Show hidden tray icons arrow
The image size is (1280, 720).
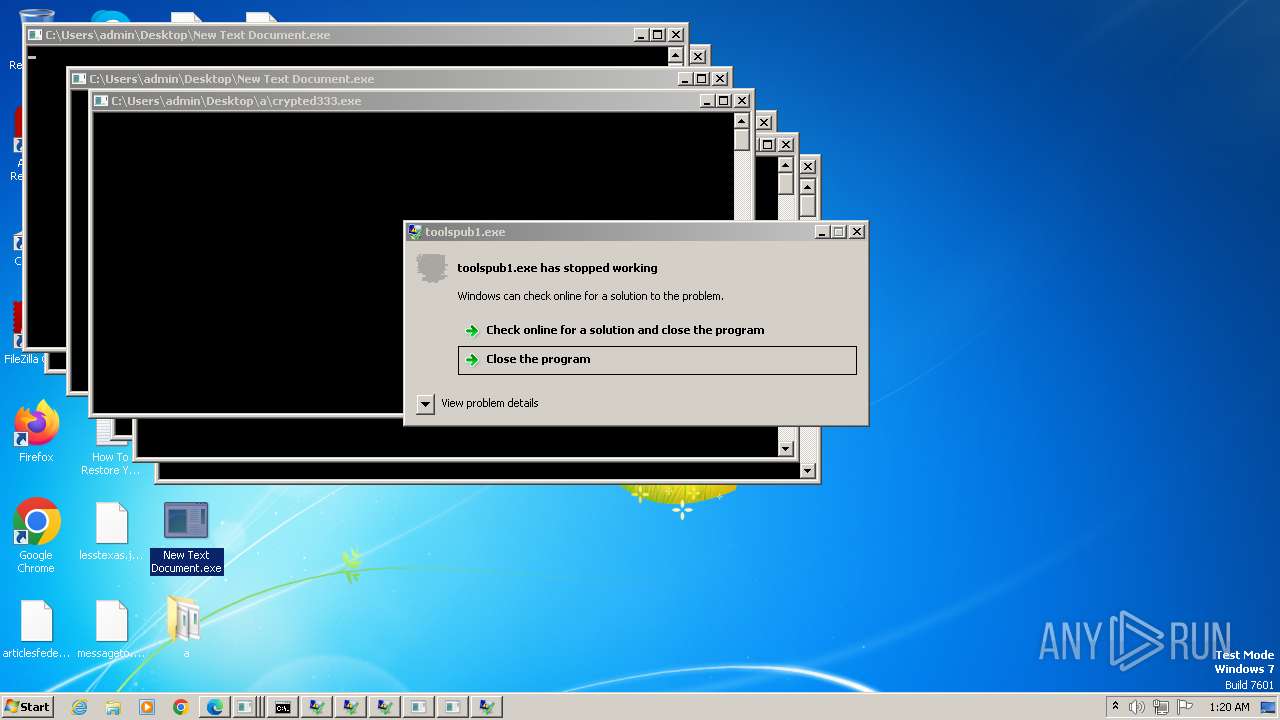[x=1115, y=706]
